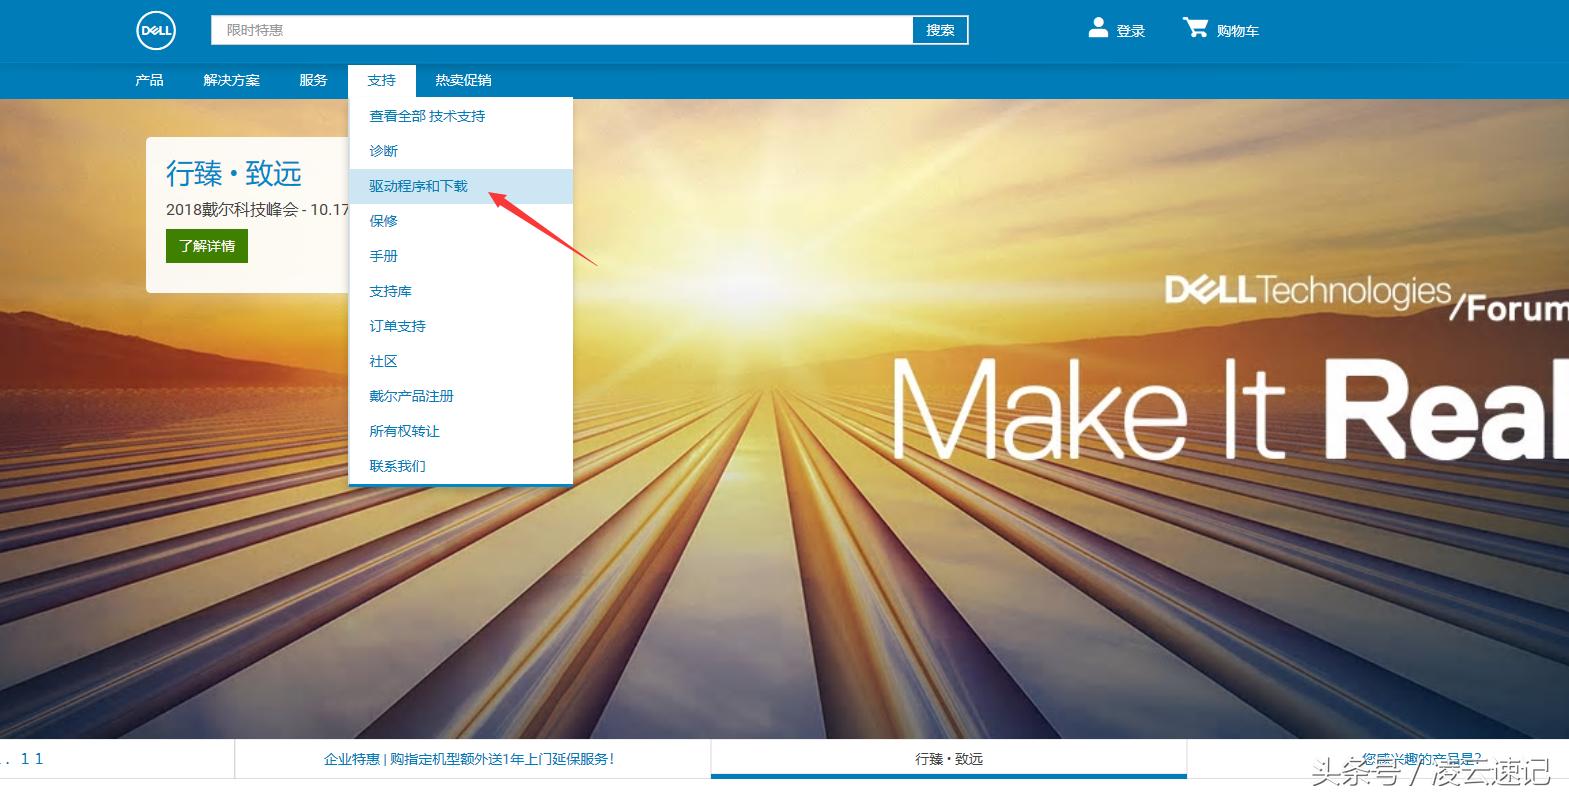Click the 行臻・致远 banner heading
Viewport: 1569px width, 798px height.
[234, 174]
